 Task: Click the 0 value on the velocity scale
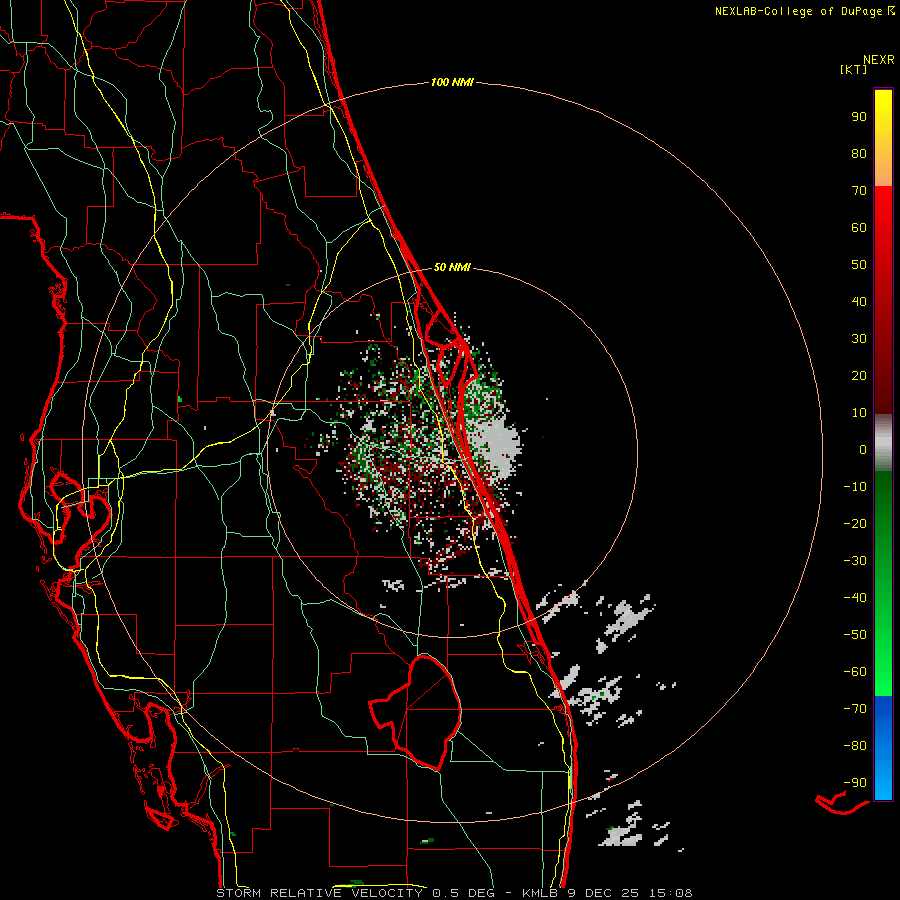[x=863, y=449]
